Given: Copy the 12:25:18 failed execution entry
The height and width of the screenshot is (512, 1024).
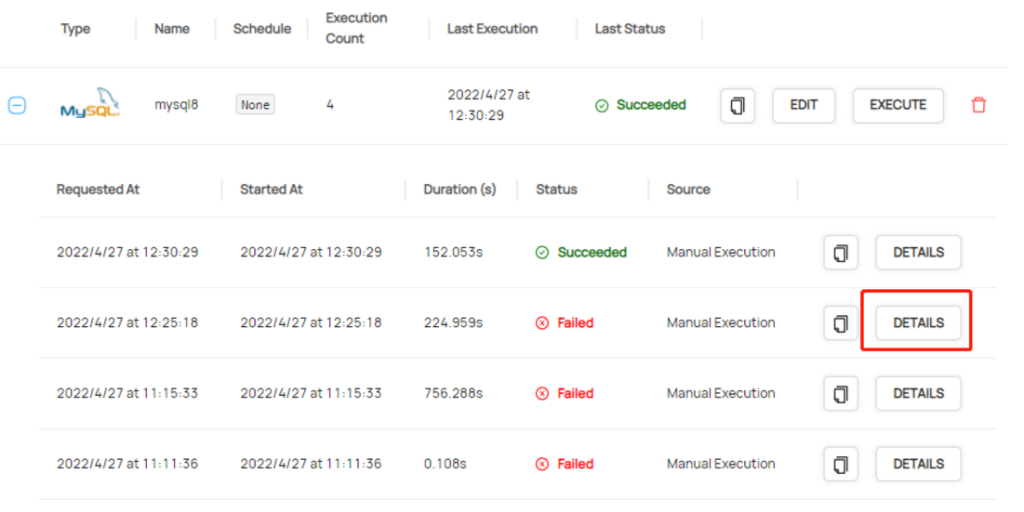Looking at the screenshot, I should pyautogui.click(x=841, y=323).
